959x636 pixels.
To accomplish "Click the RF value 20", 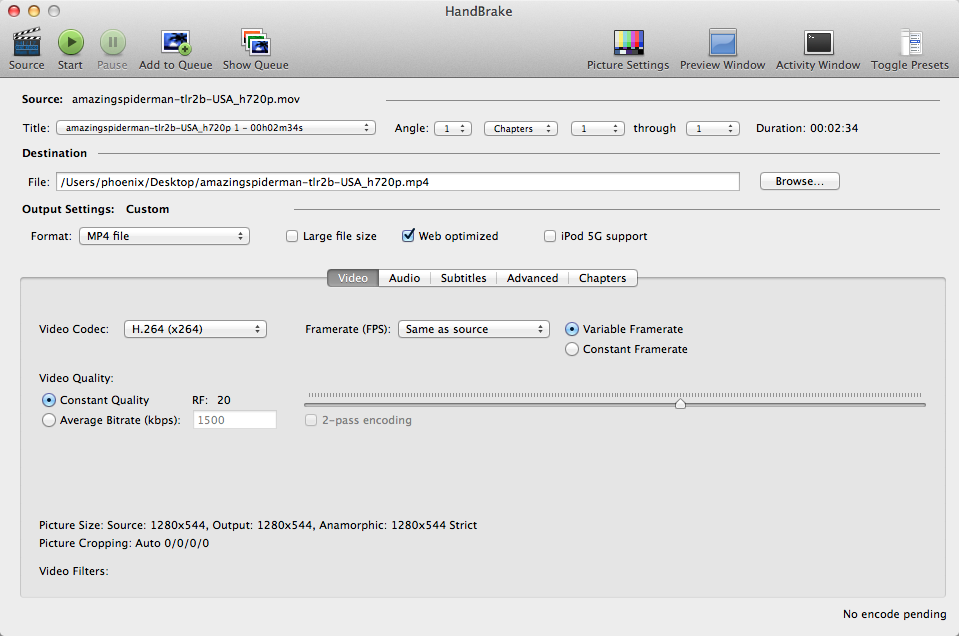I will (224, 400).
